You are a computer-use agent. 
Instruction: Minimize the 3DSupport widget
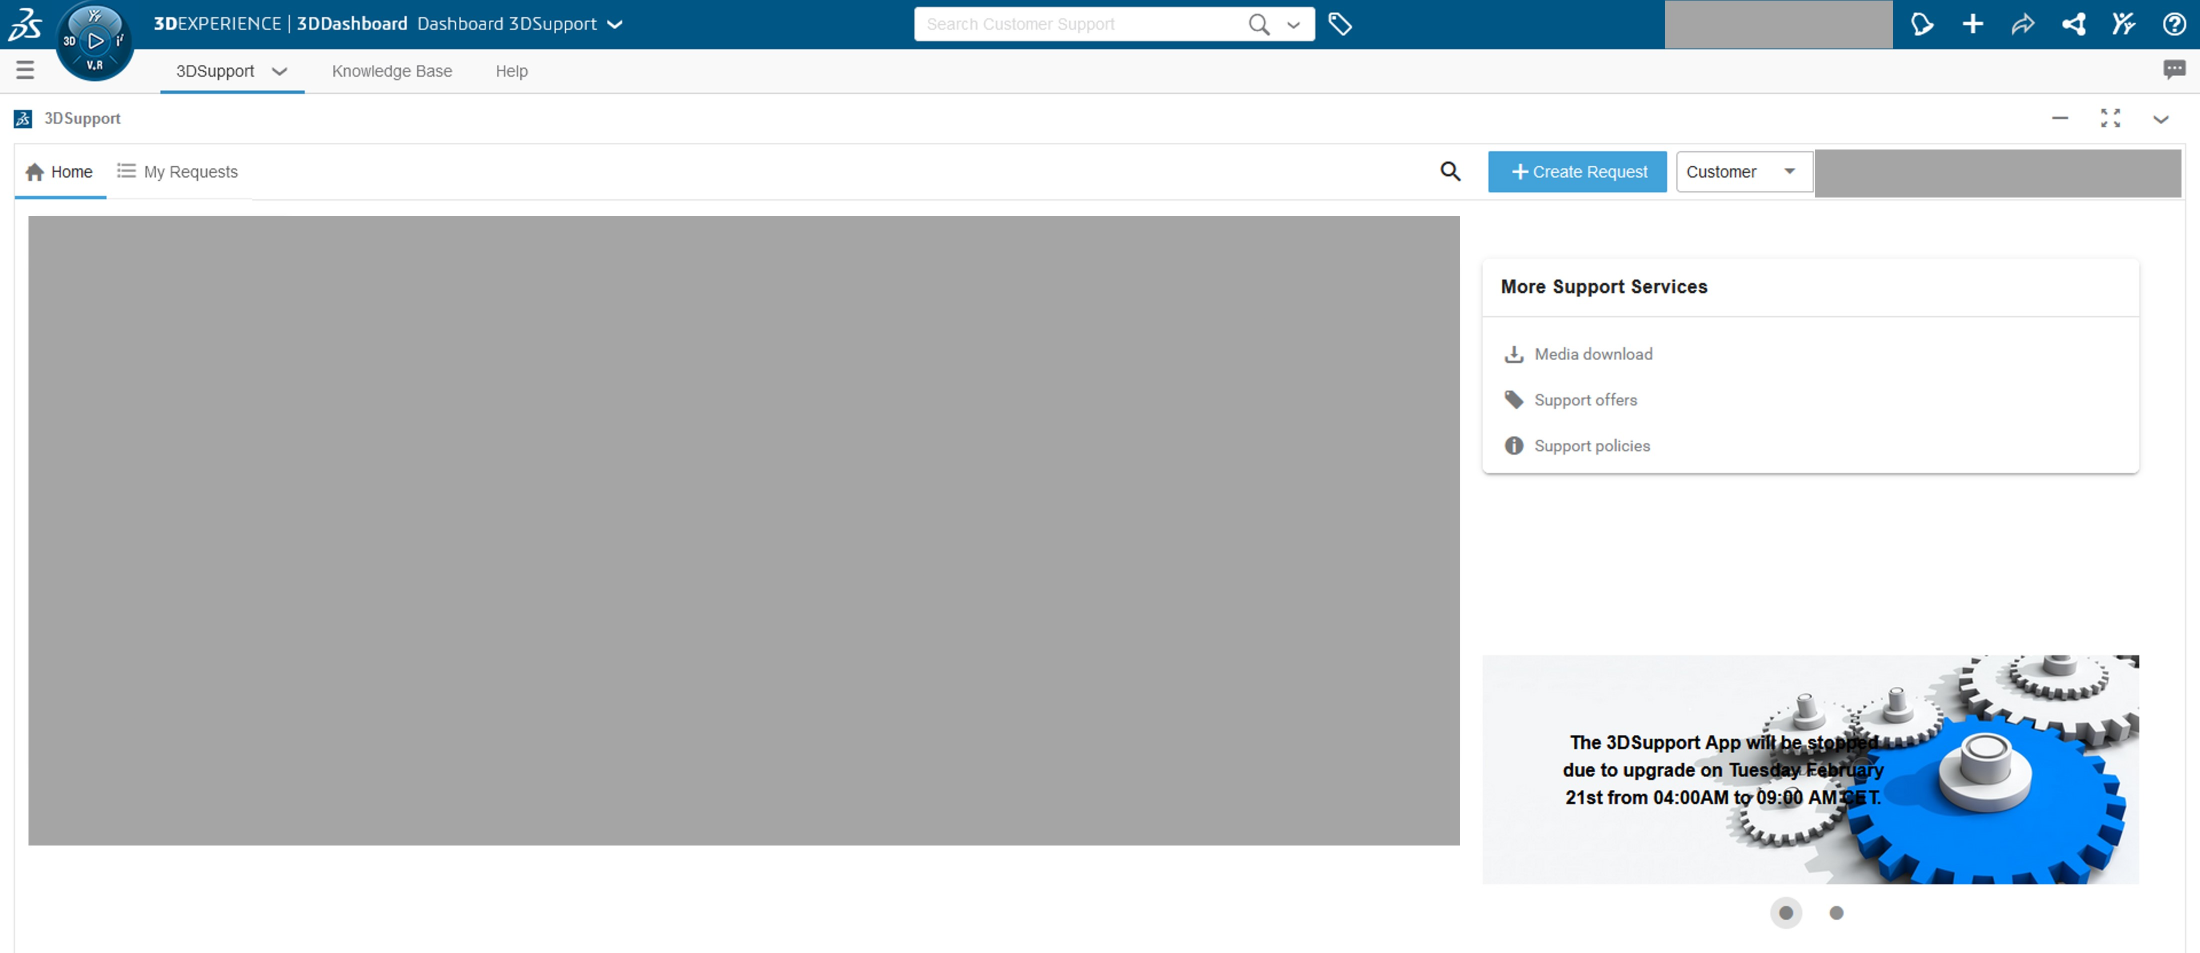click(2060, 118)
